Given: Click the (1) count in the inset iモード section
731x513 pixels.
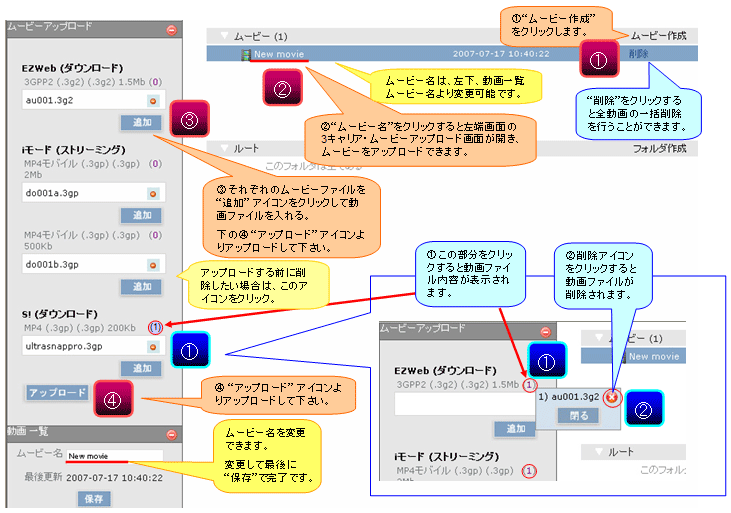Looking at the screenshot, I should coord(529,471).
